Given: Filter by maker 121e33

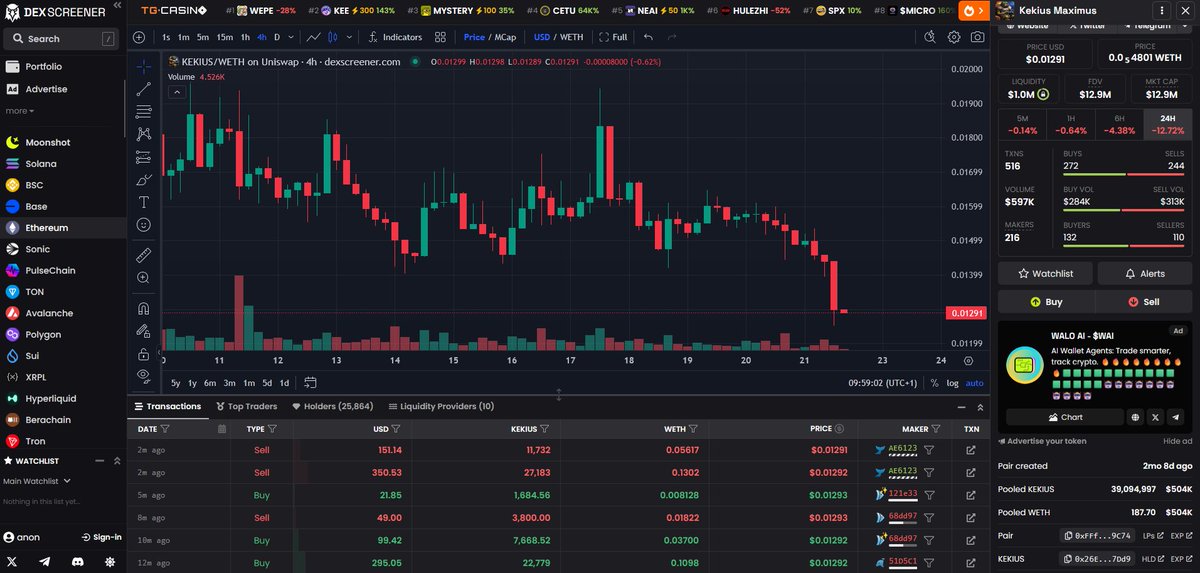Looking at the screenshot, I should [x=929, y=494].
